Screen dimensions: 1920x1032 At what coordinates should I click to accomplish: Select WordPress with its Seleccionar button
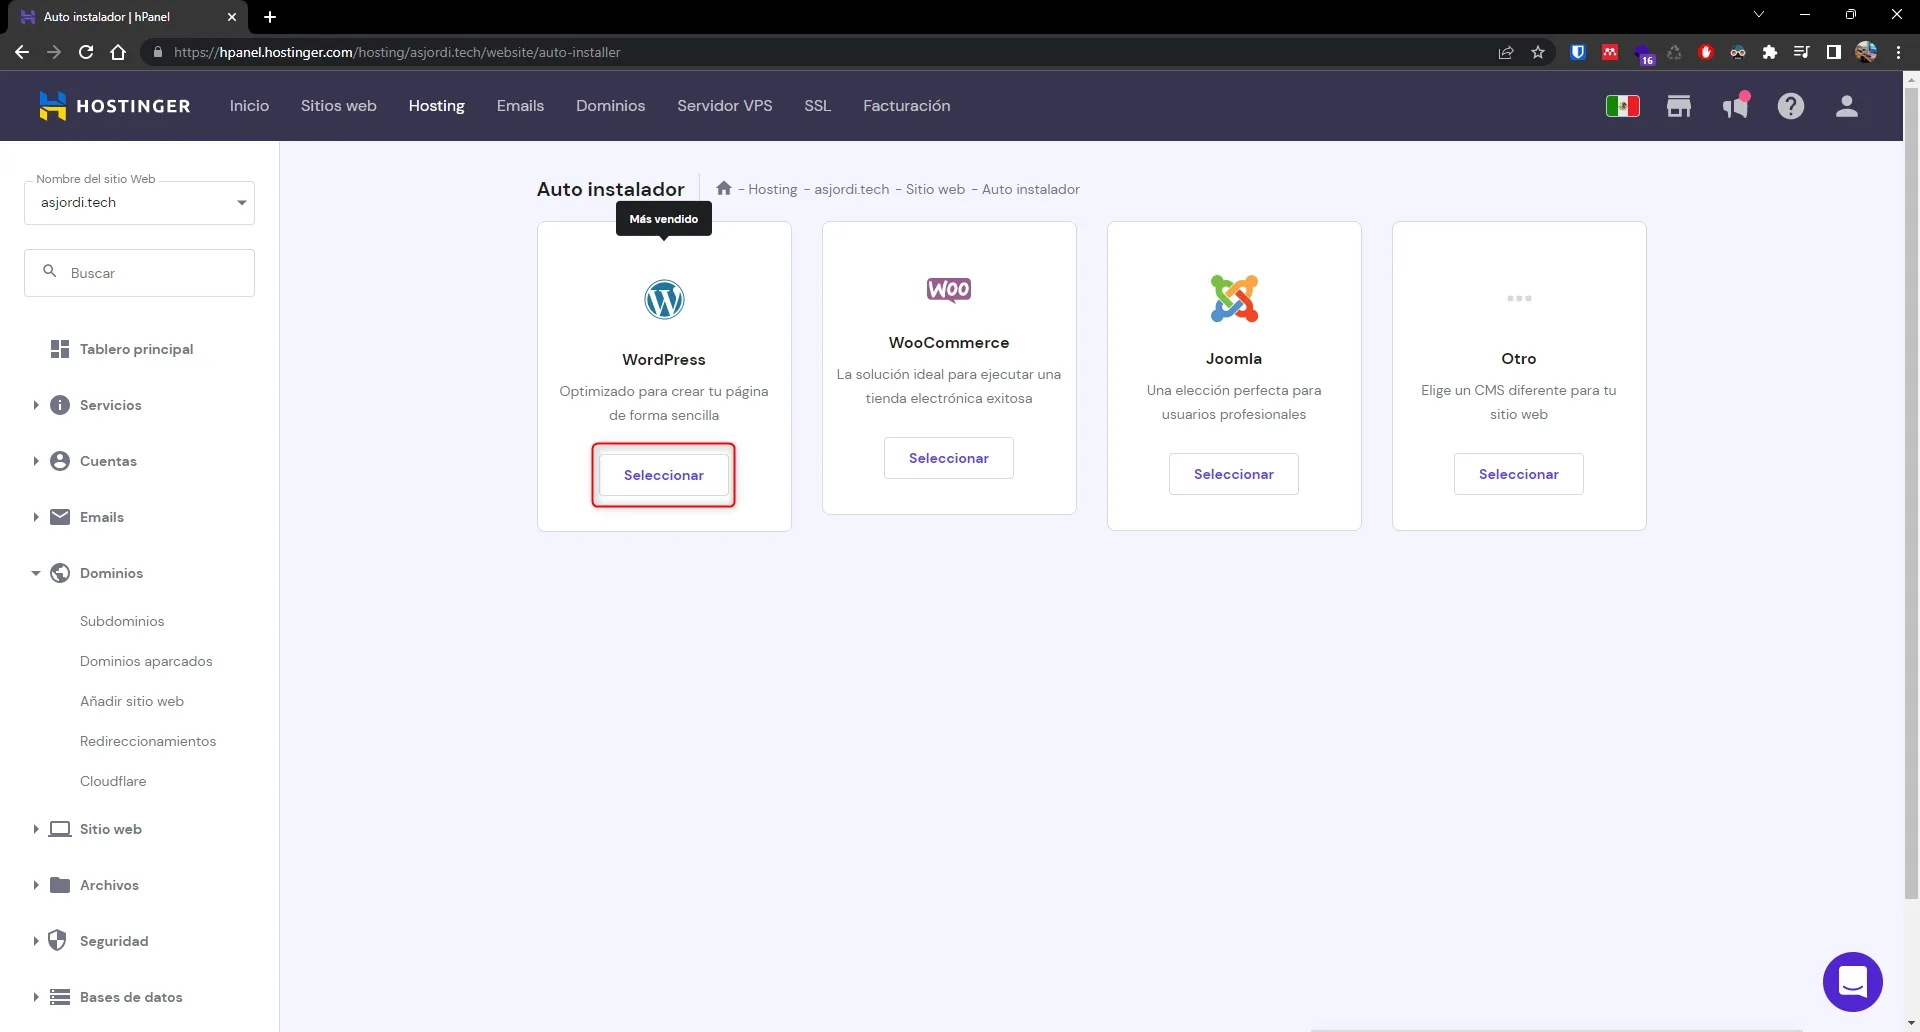664,475
